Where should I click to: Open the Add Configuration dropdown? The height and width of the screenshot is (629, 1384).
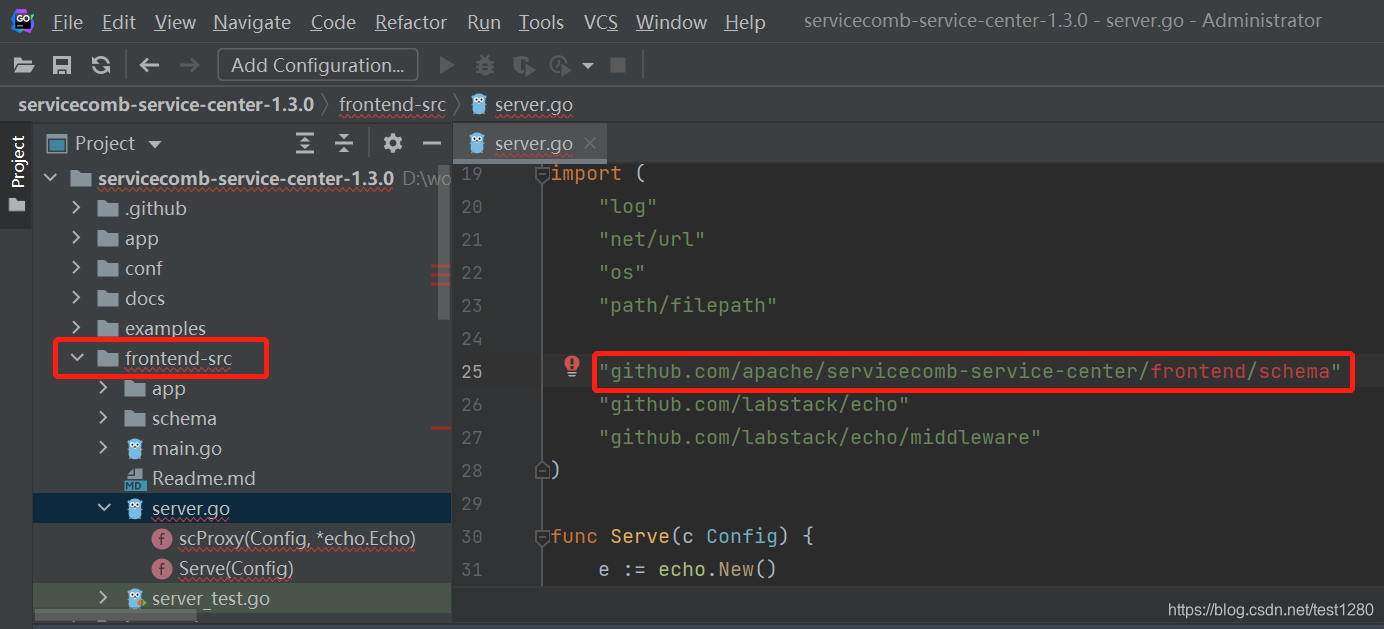click(x=318, y=65)
